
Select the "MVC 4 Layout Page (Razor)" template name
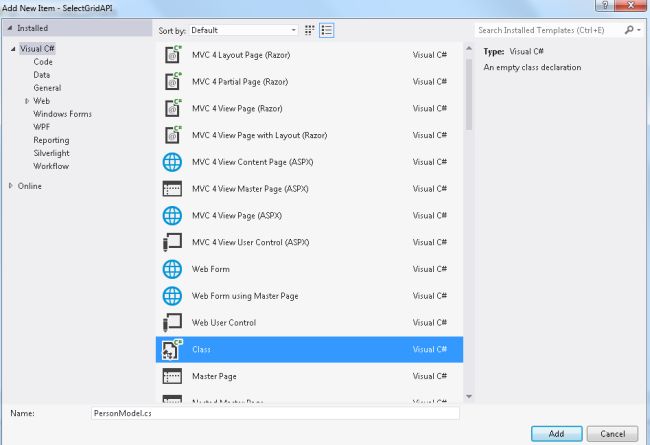tap(241, 55)
